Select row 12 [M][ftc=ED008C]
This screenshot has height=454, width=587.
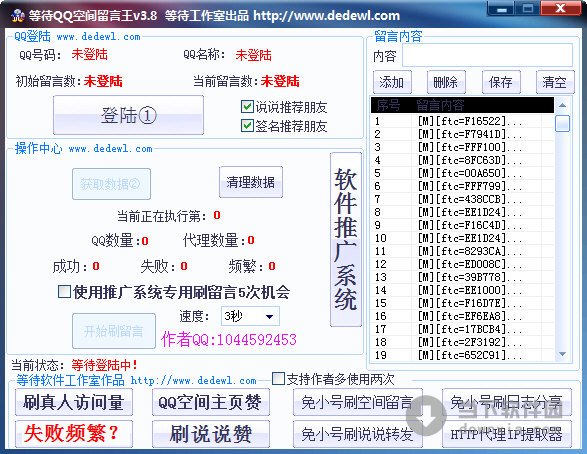click(x=463, y=264)
